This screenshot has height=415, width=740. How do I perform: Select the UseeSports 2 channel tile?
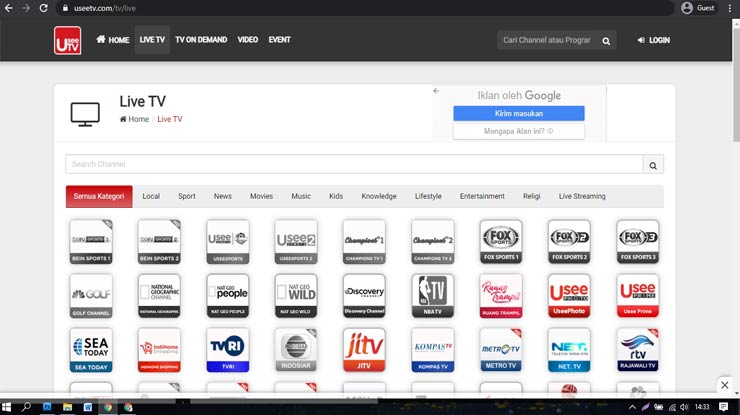(x=296, y=241)
